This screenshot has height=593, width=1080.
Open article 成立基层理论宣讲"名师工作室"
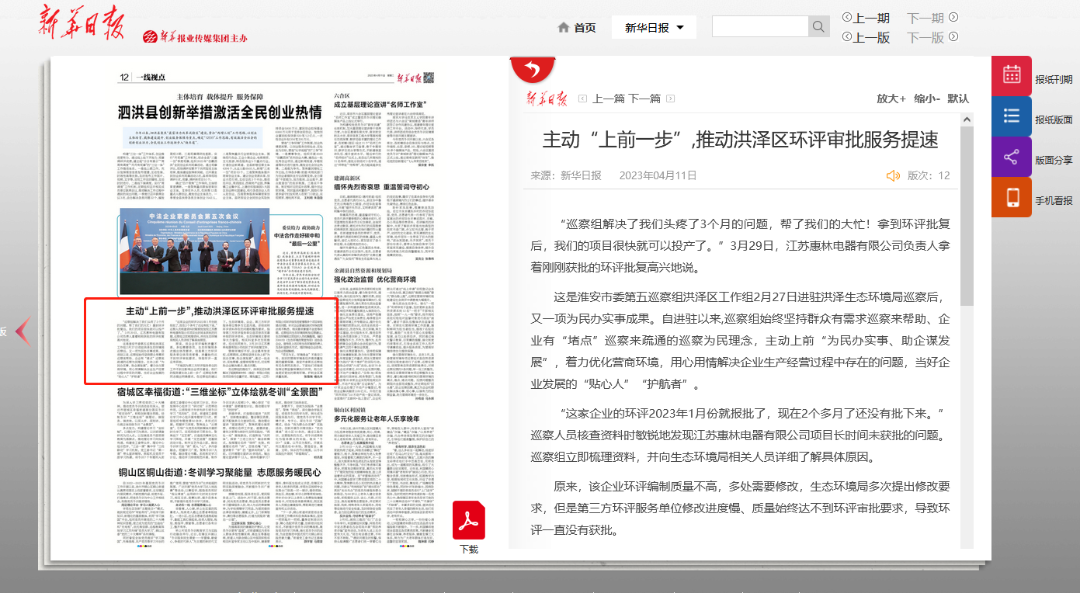pos(380,105)
